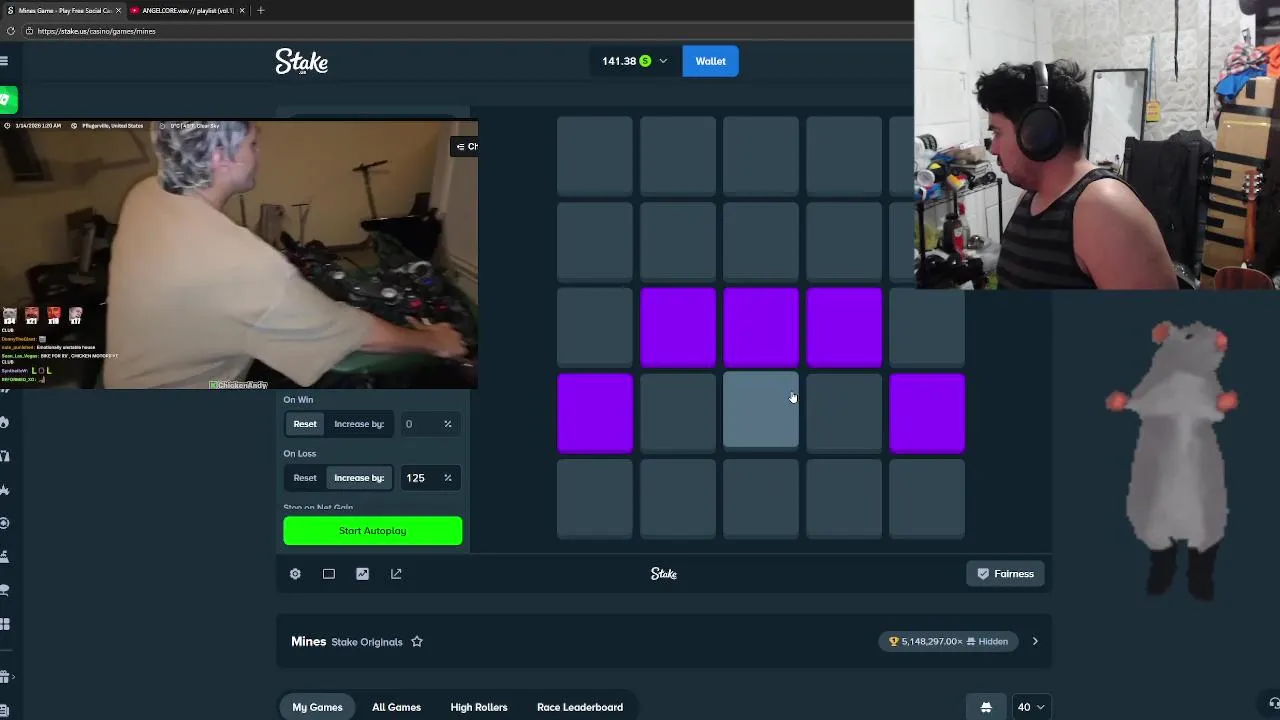Toggle theatre mode rectangle icon
Image resolution: width=1280 pixels, height=720 pixels.
329,574
